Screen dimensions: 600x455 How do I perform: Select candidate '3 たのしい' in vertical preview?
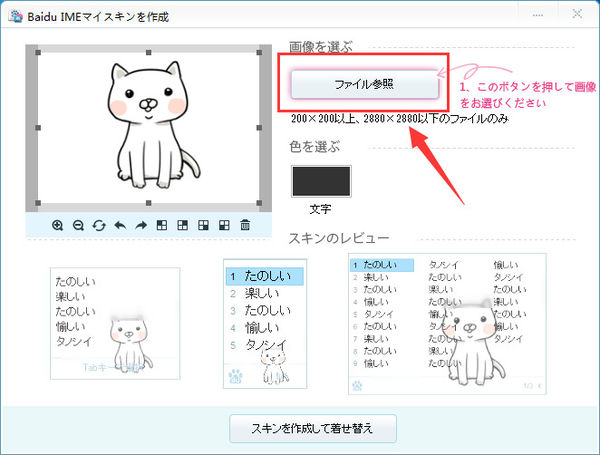click(x=261, y=311)
